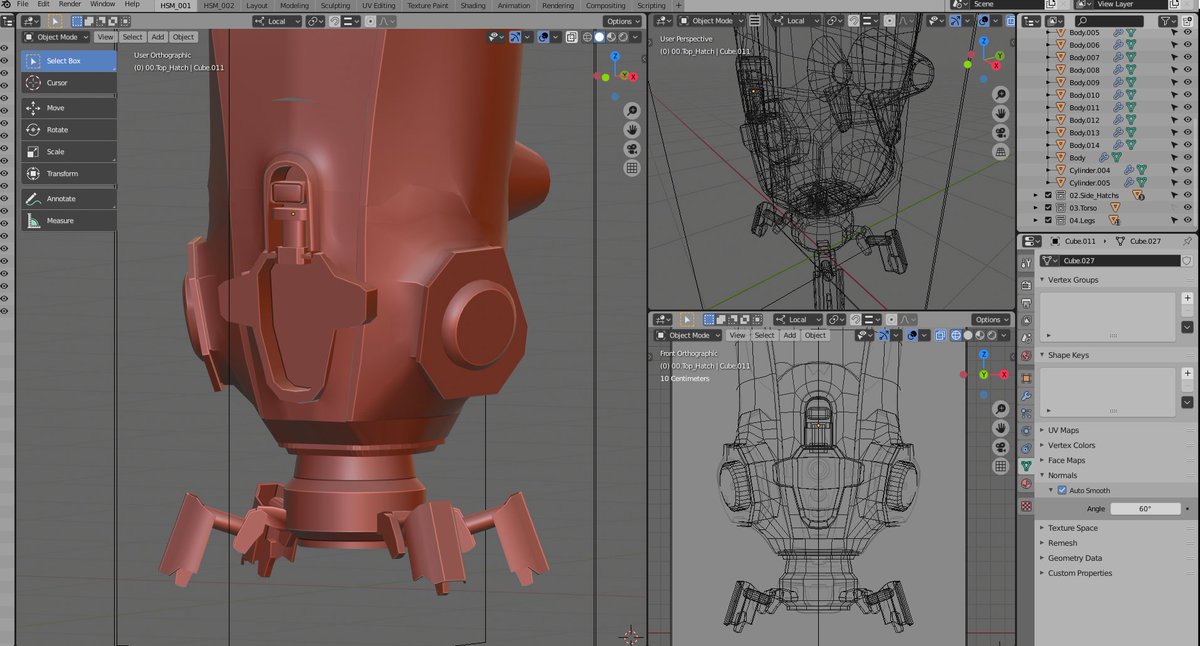Select Body.012 in the outliner
The image size is (1200, 646).
1085,120
